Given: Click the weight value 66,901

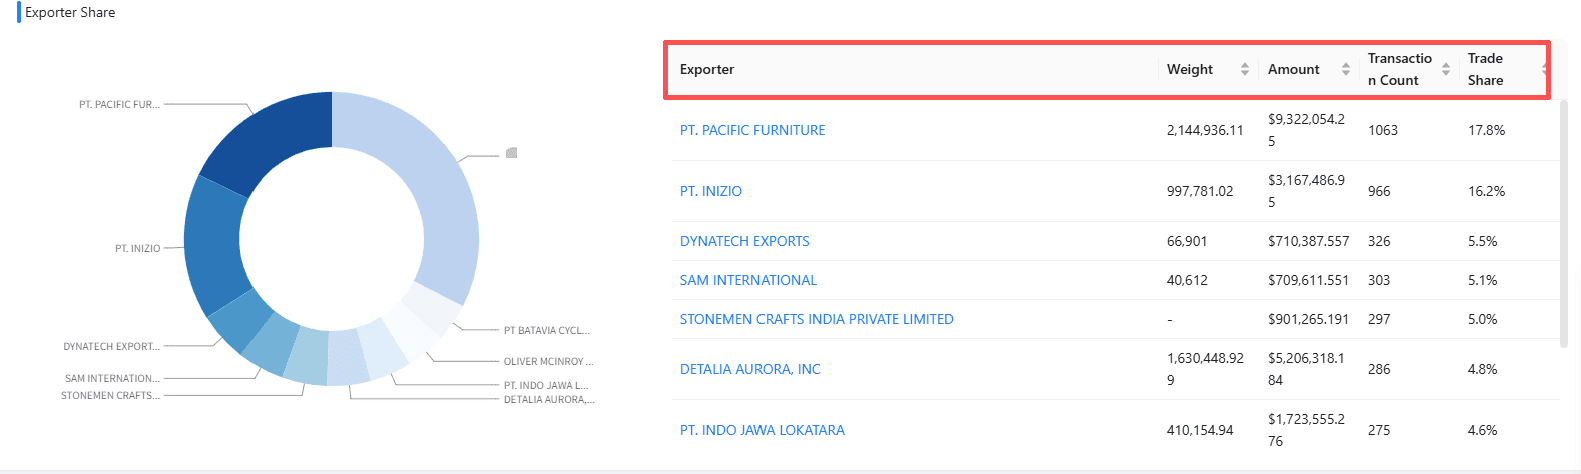Looking at the screenshot, I should [1188, 241].
